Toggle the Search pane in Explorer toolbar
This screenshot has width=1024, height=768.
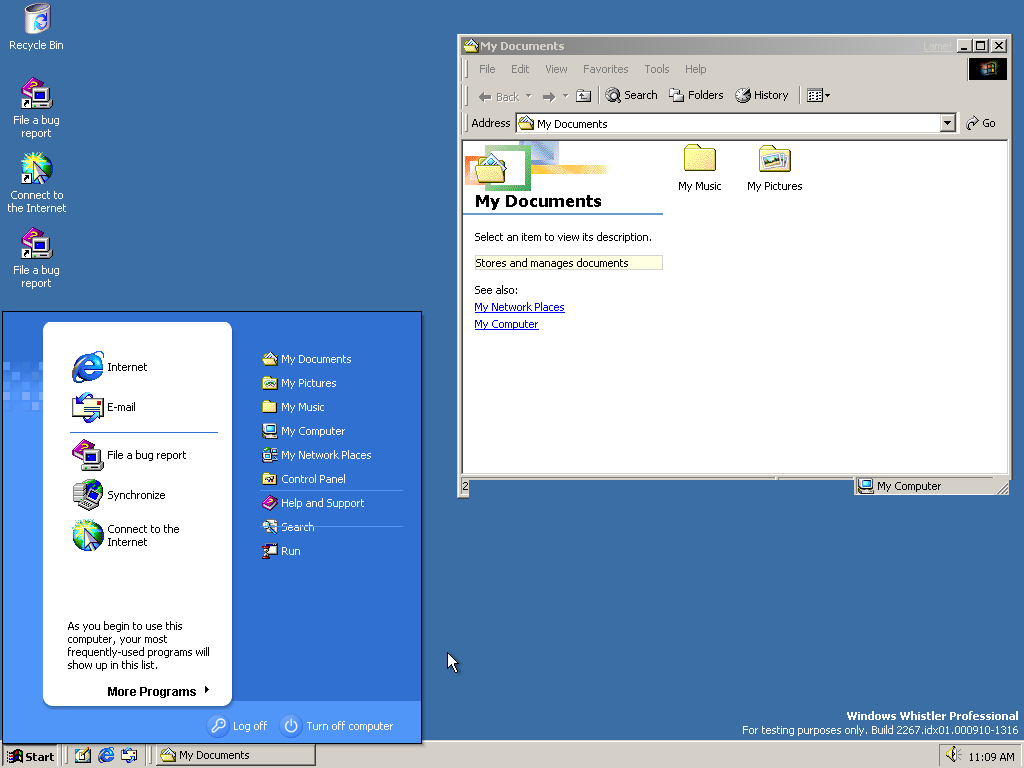click(631, 96)
